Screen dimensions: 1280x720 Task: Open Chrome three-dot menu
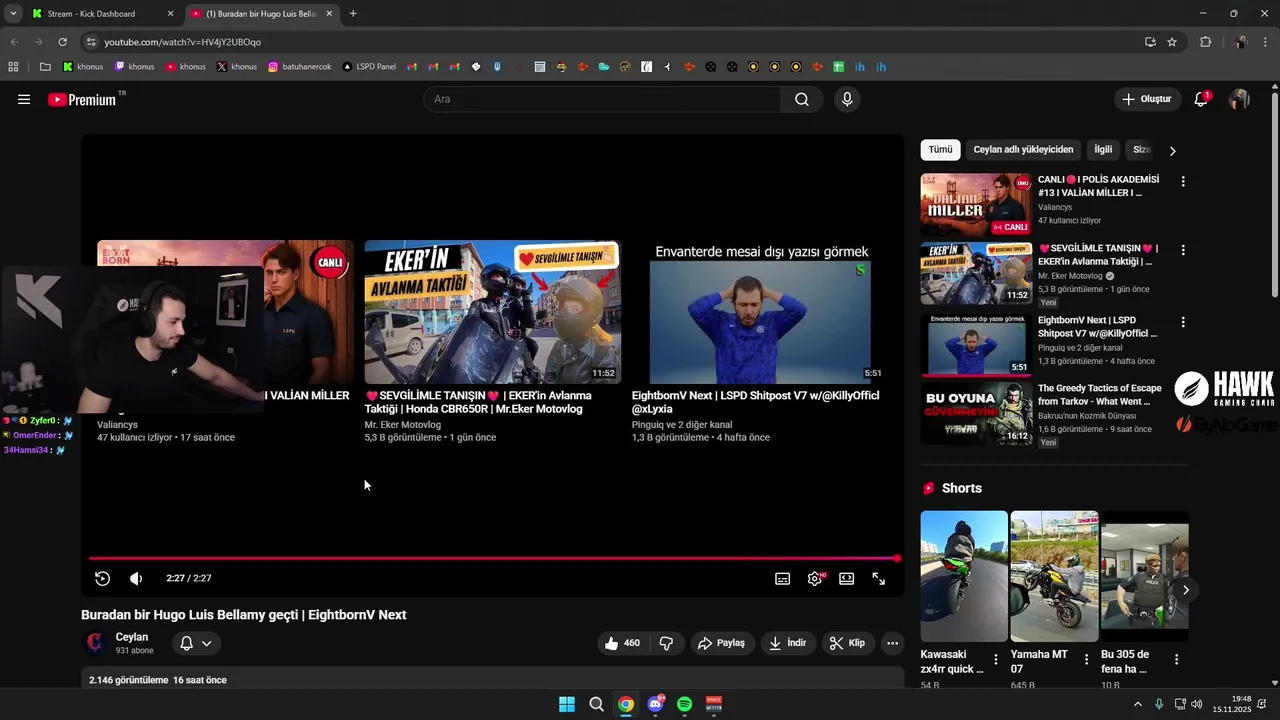1265,42
